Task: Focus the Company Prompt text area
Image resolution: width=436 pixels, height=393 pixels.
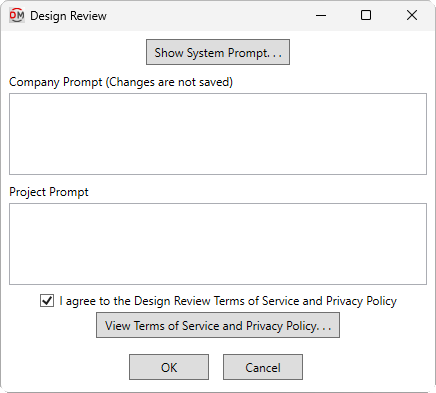Action: click(x=218, y=134)
